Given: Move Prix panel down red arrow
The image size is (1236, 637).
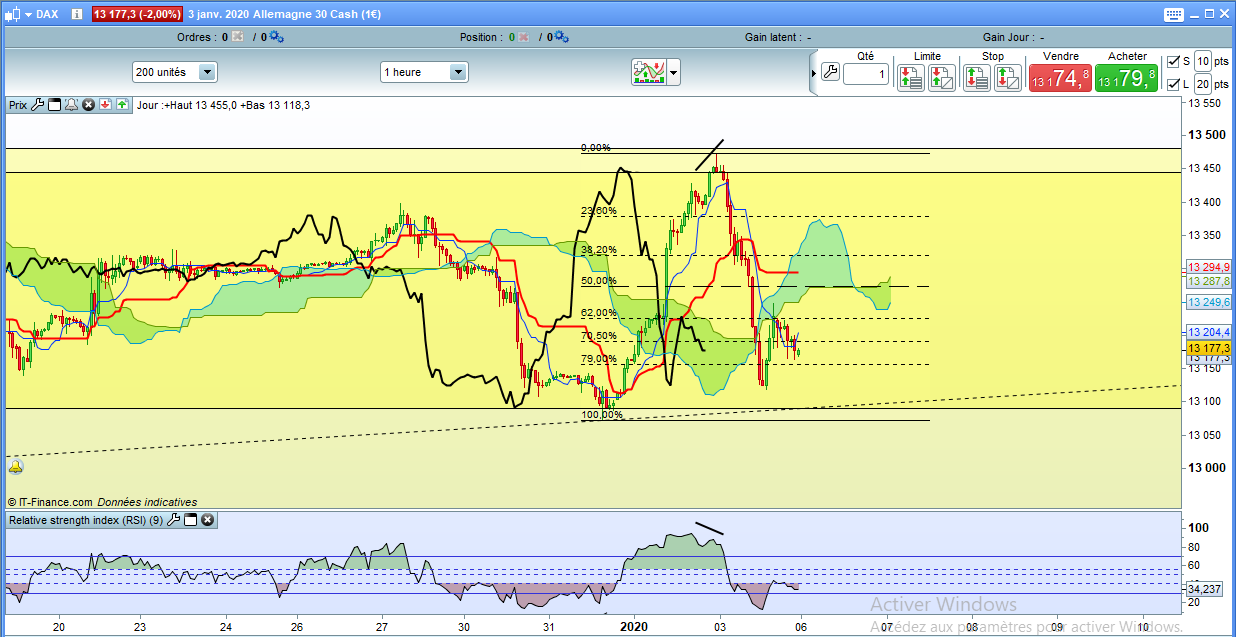Looking at the screenshot, I should (x=105, y=104).
